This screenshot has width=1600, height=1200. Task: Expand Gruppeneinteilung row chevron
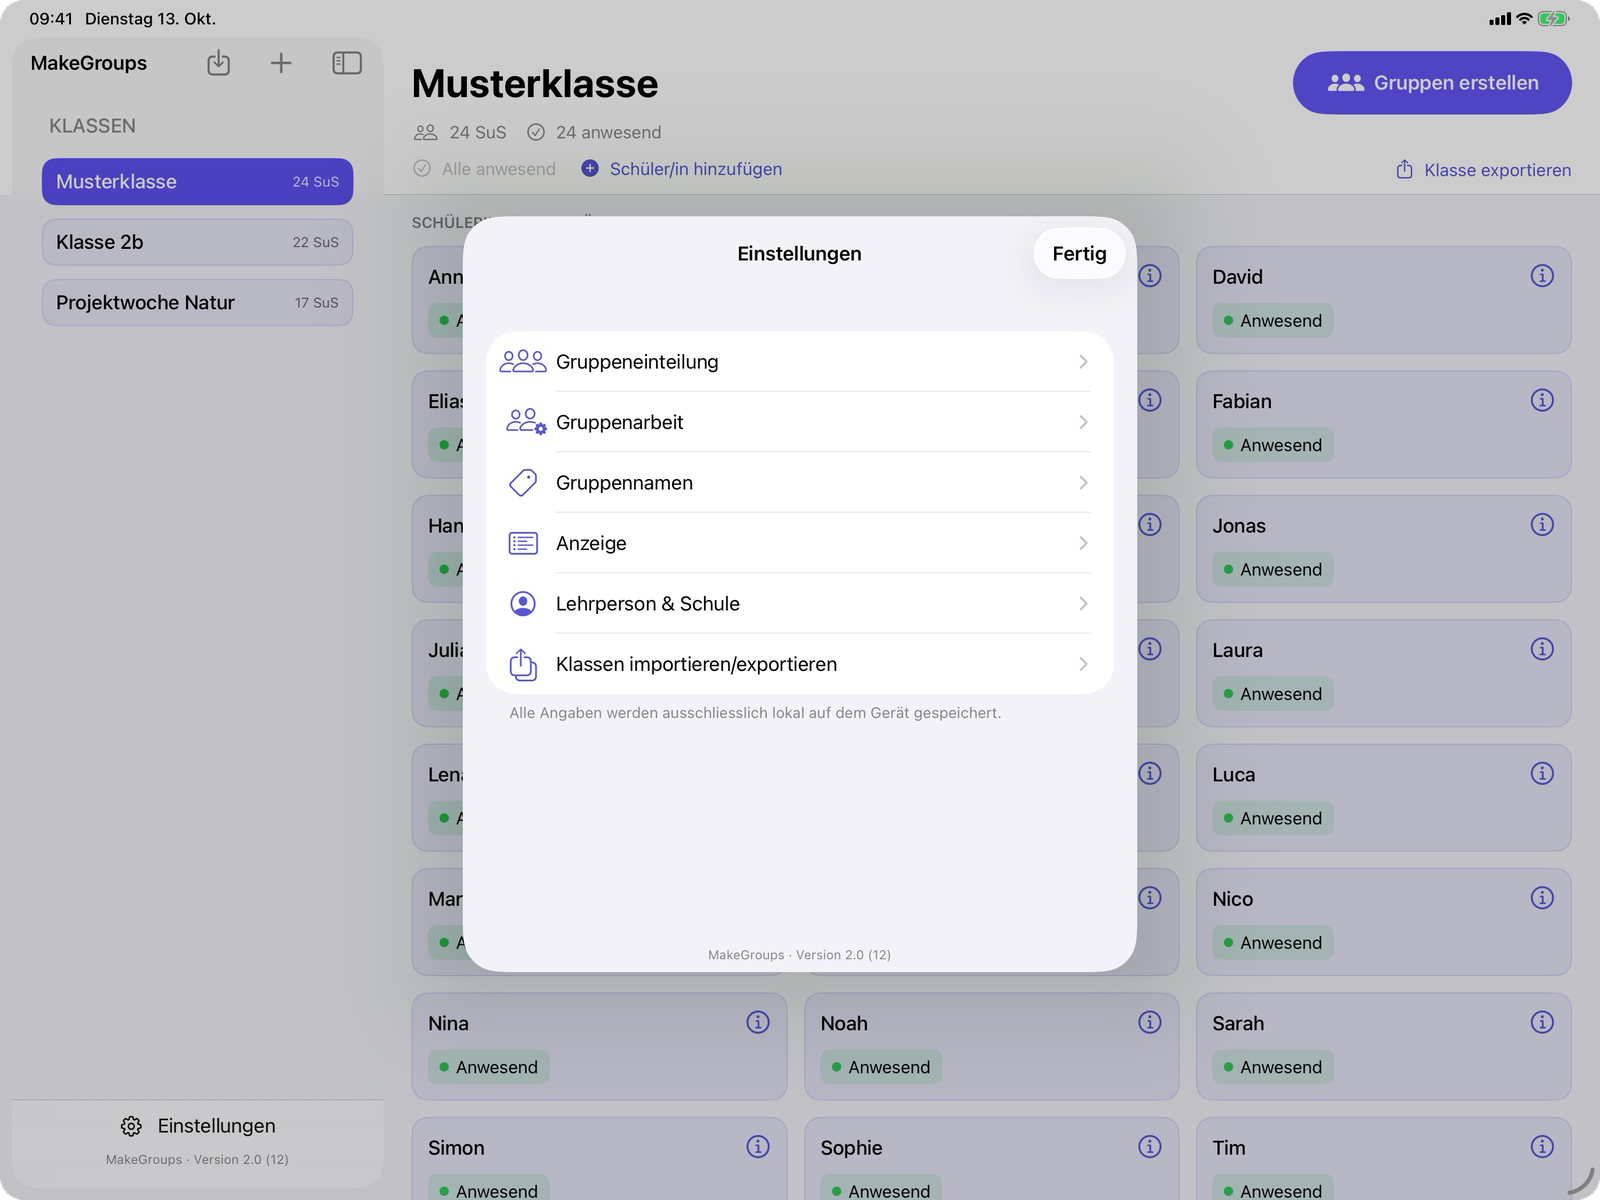pos(1083,362)
